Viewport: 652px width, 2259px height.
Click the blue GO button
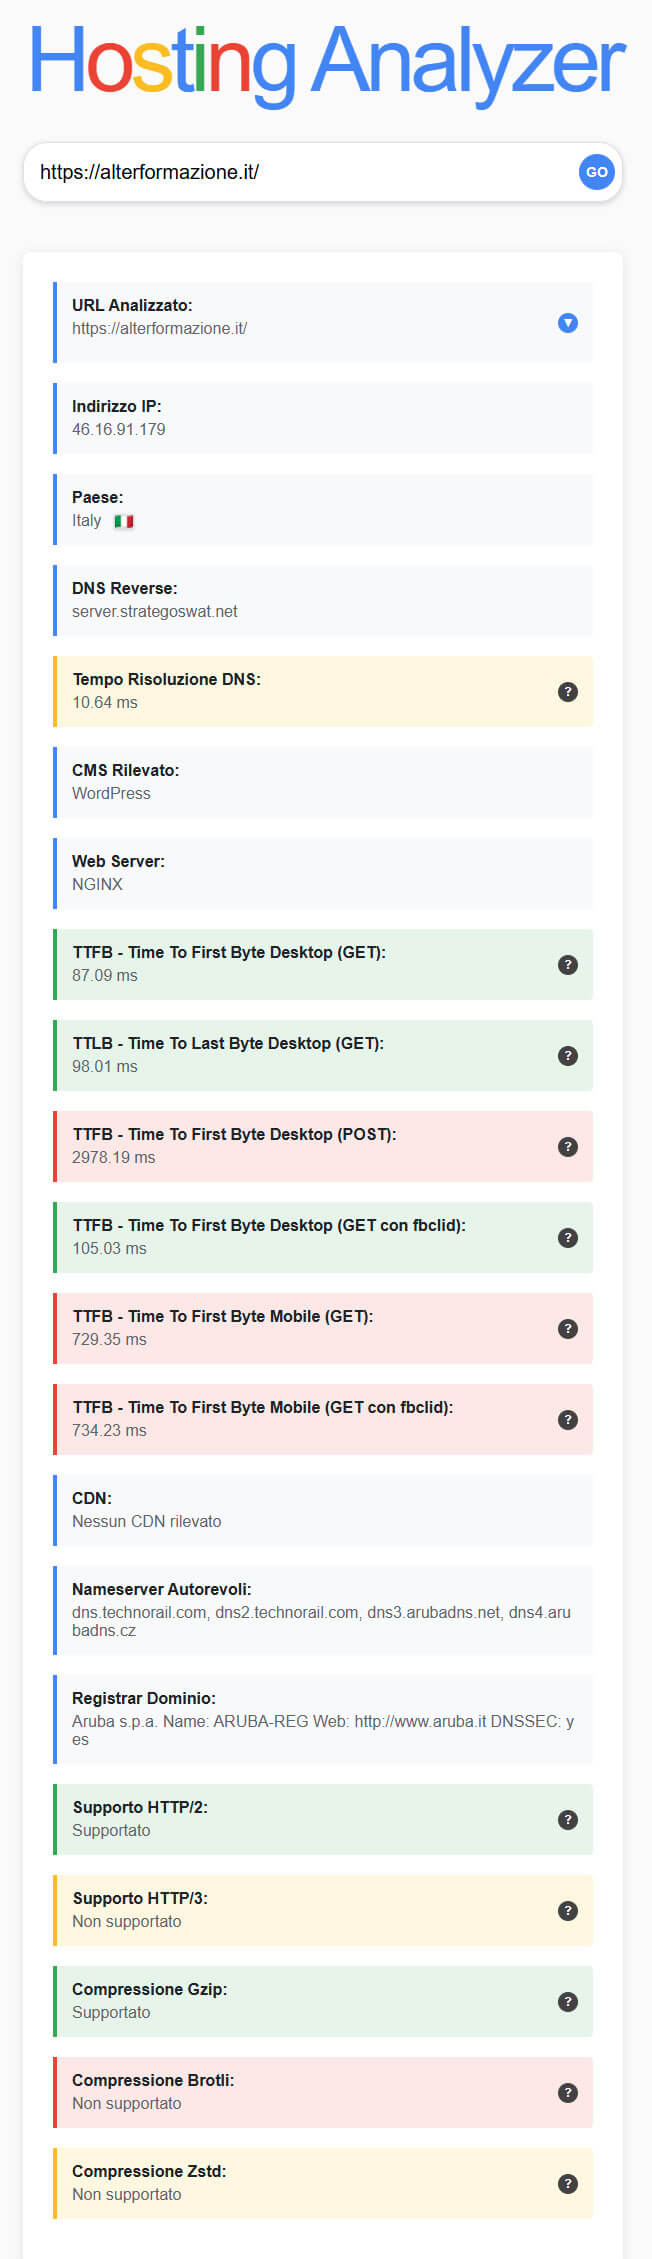(596, 172)
